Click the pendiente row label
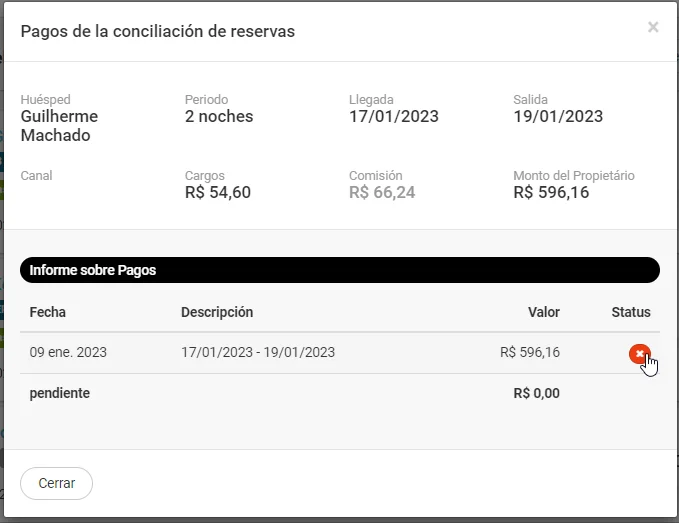679x523 pixels. (60, 393)
